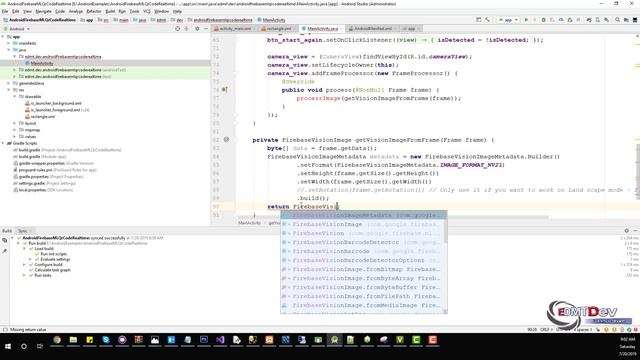Hide the Build panel with its minus icon
The height and width of the screenshot is (360, 640).
pos(635,231)
